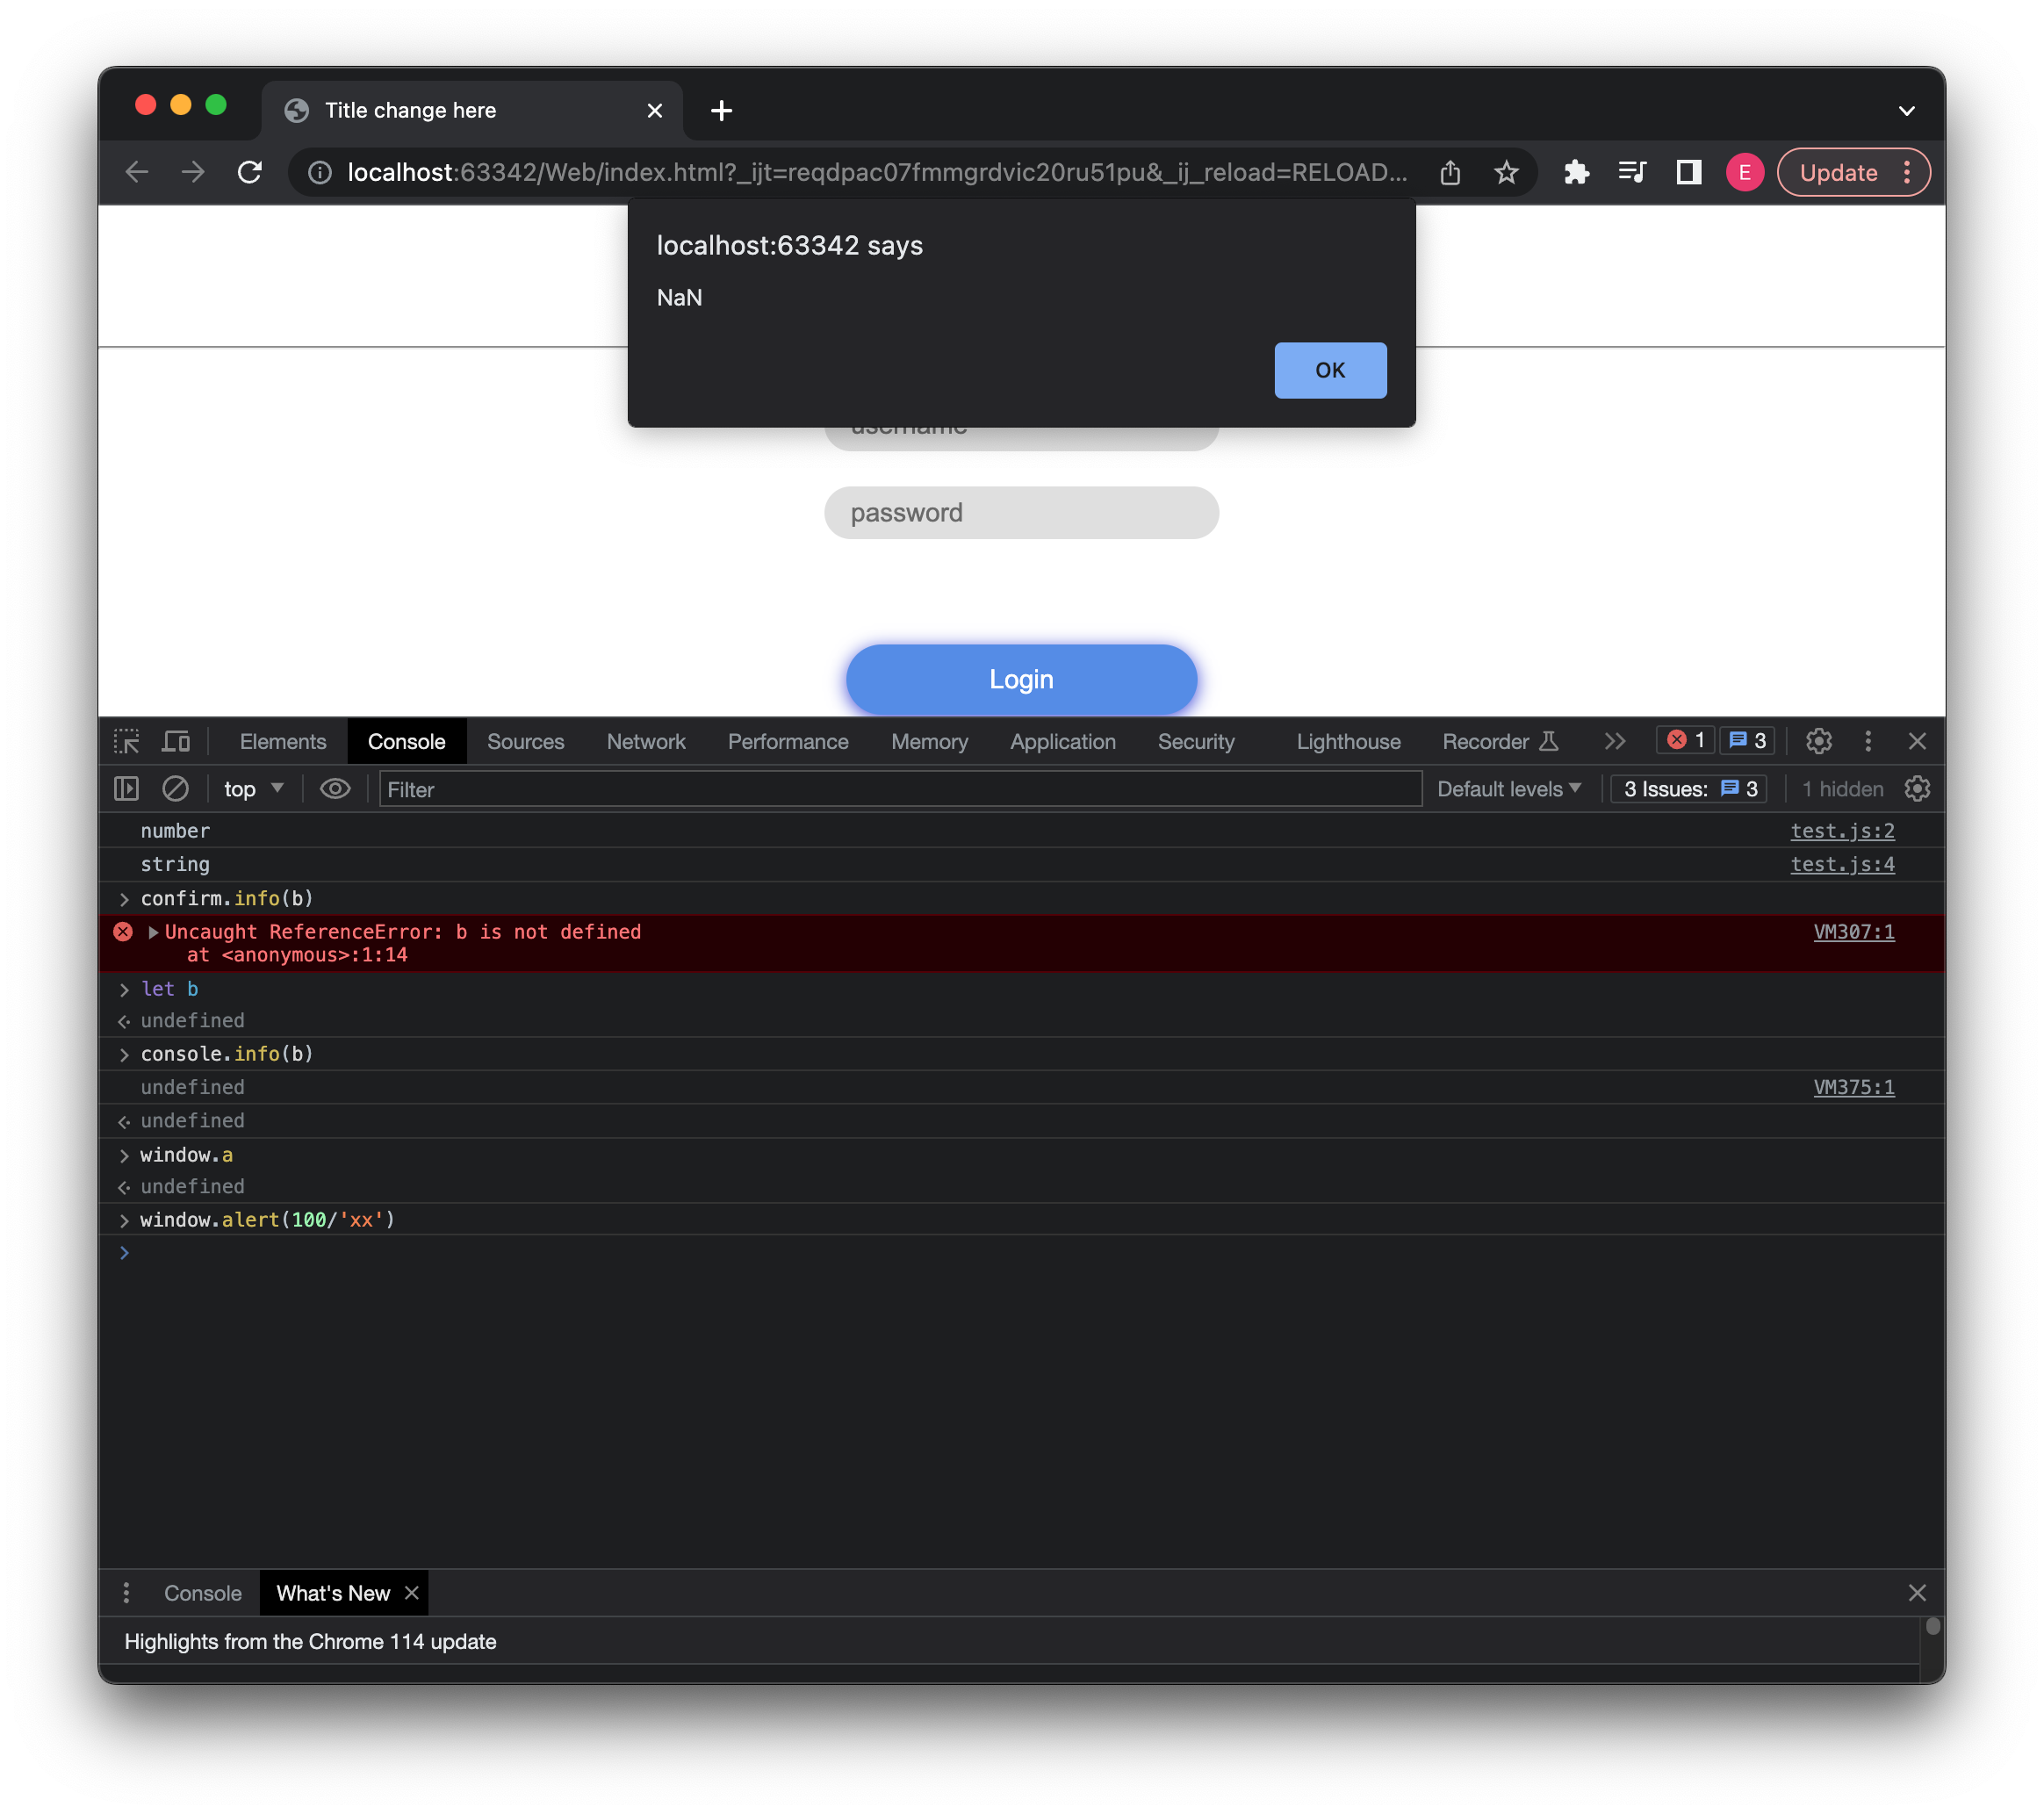2044x1814 pixels.
Task: Click the blue issues count badge
Action: [x=1747, y=740]
